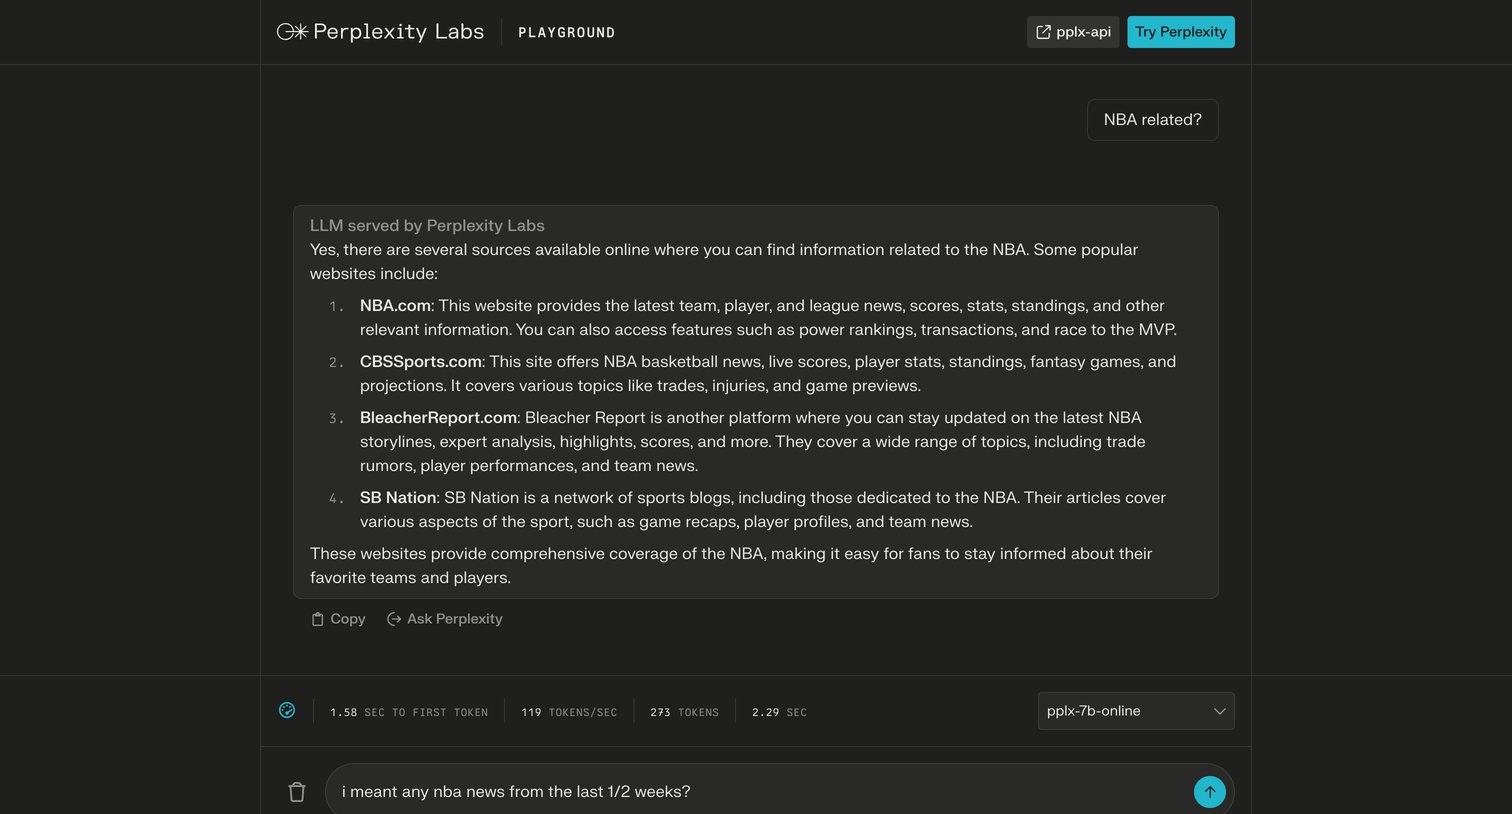
Task: Open the pplx-api external link button
Action: (x=1073, y=32)
